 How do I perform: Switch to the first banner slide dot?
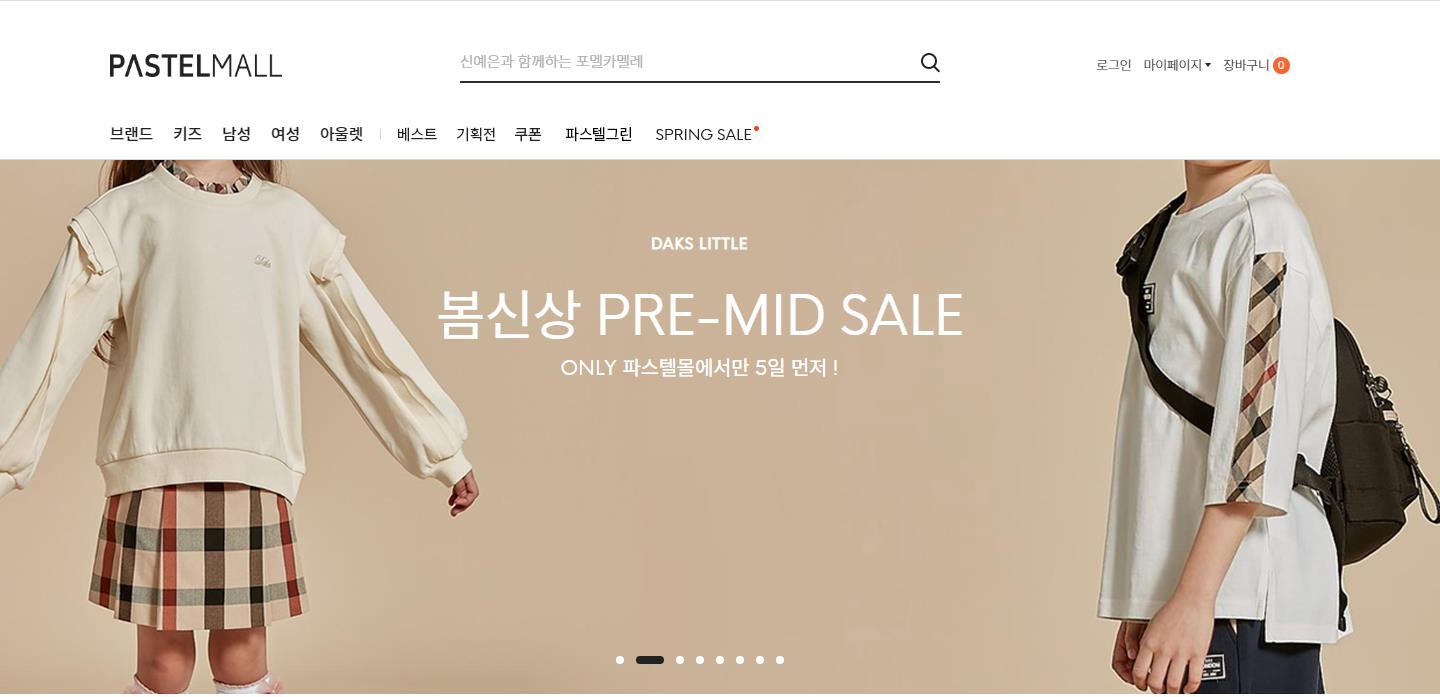point(620,660)
